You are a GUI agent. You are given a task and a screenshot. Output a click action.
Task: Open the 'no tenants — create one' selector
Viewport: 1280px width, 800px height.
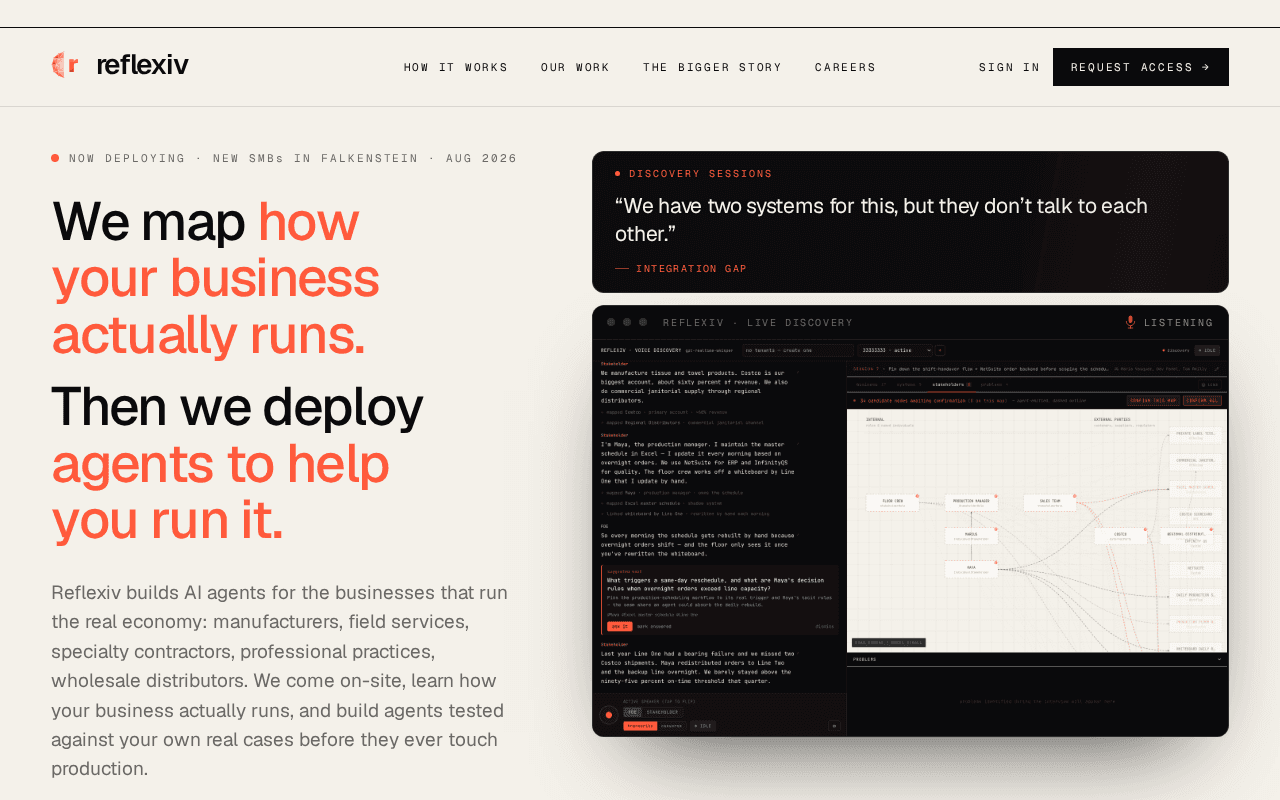pyautogui.click(x=798, y=350)
